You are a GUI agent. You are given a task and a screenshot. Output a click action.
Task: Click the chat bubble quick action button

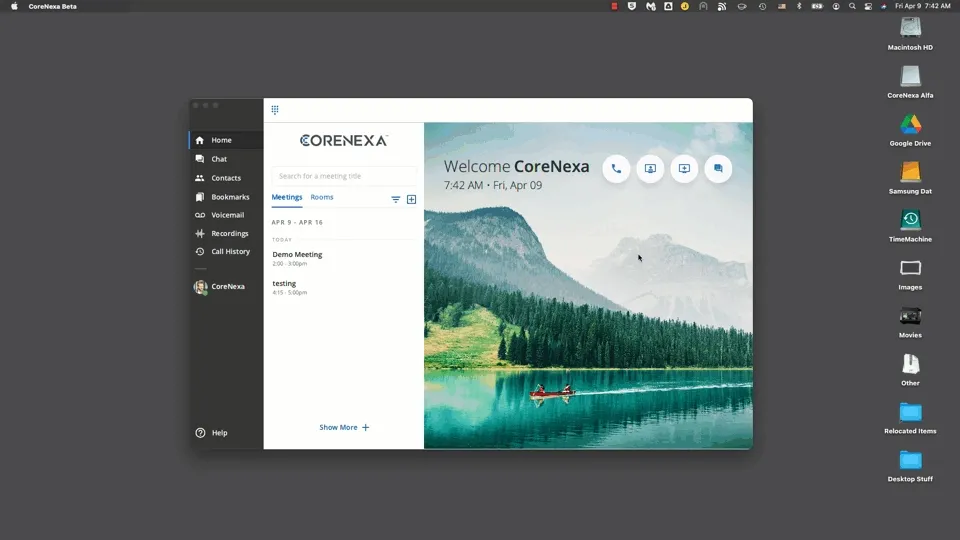pyautogui.click(x=718, y=169)
